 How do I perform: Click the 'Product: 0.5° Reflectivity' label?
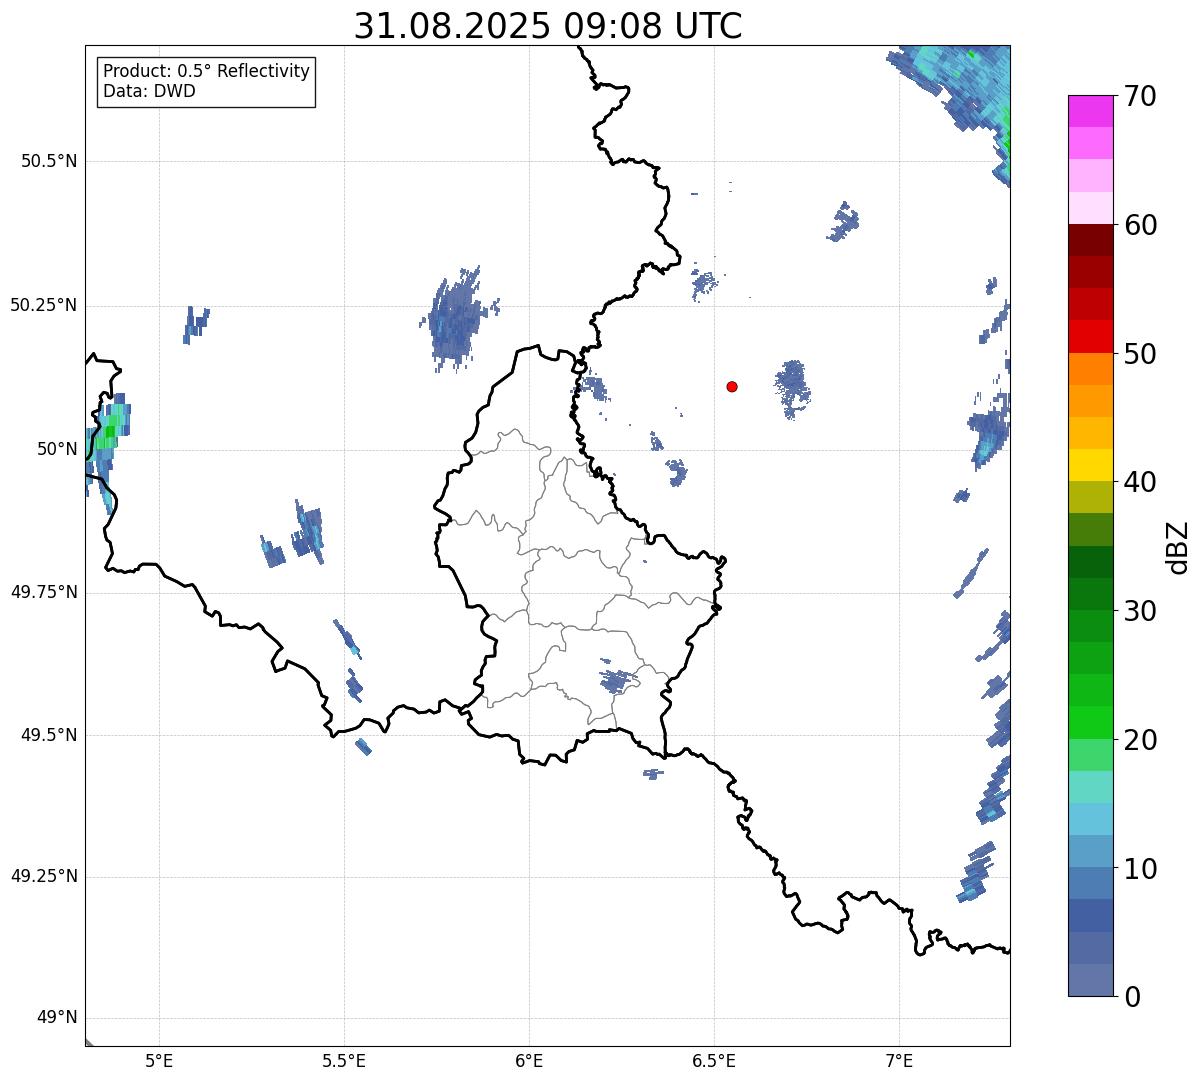[x=206, y=71]
